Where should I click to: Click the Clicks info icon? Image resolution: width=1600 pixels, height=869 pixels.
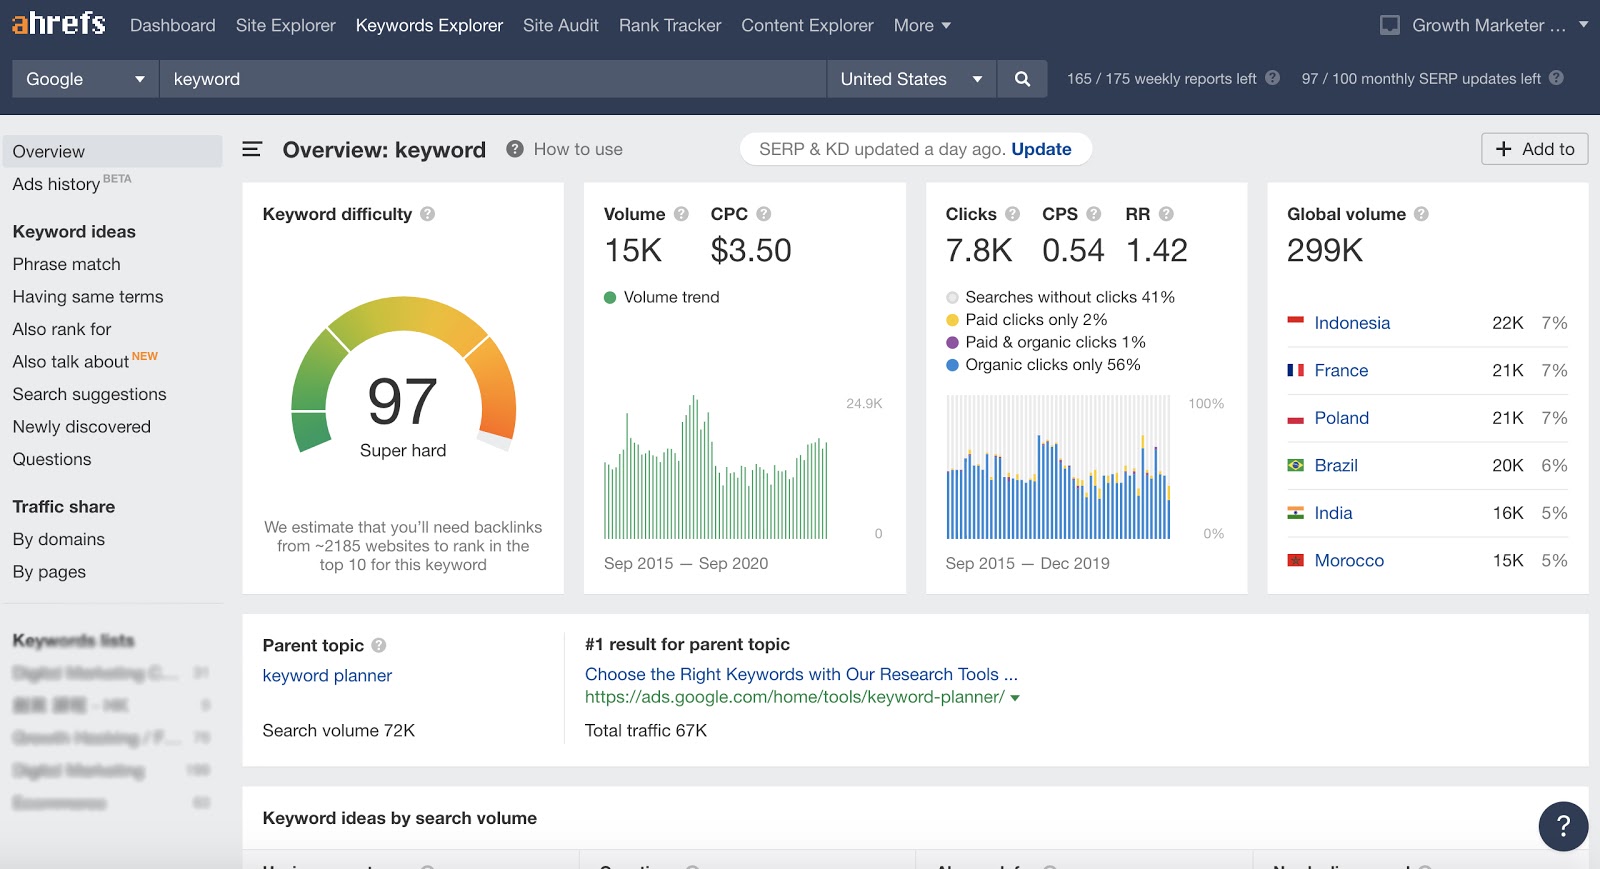(1012, 214)
